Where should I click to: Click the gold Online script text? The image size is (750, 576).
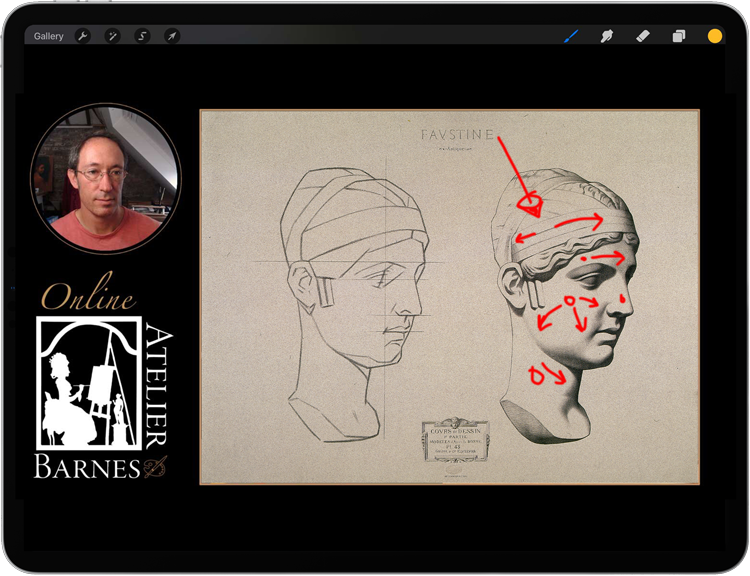click(88, 293)
